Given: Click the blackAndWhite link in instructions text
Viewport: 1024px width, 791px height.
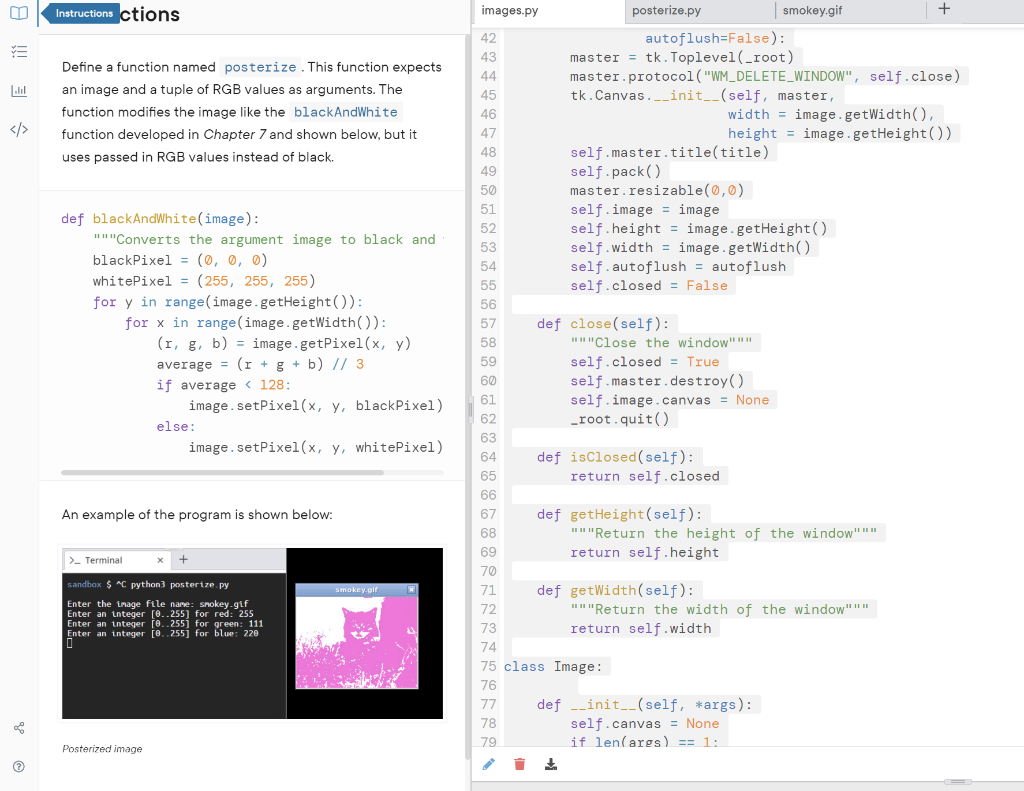Looking at the screenshot, I should pyautogui.click(x=345, y=112).
